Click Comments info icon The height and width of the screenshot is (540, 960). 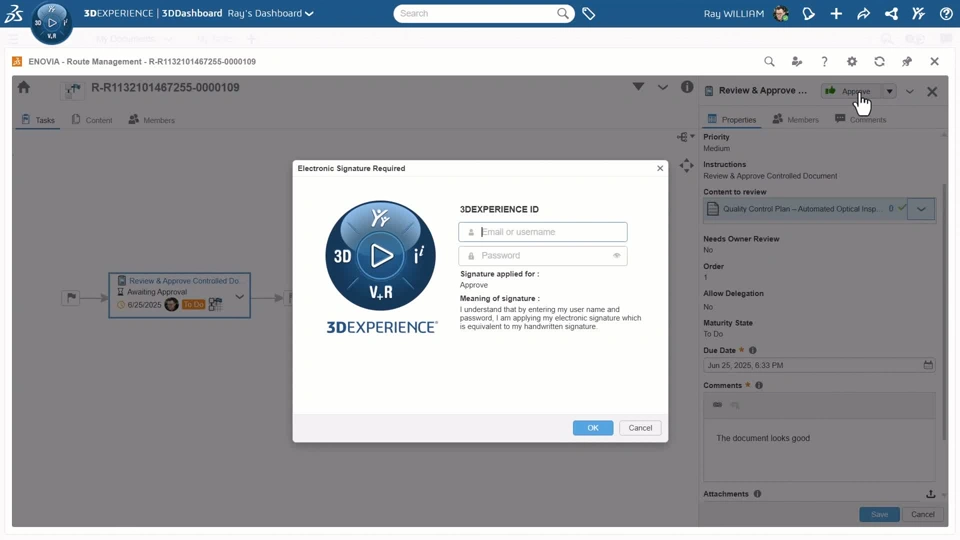759,385
